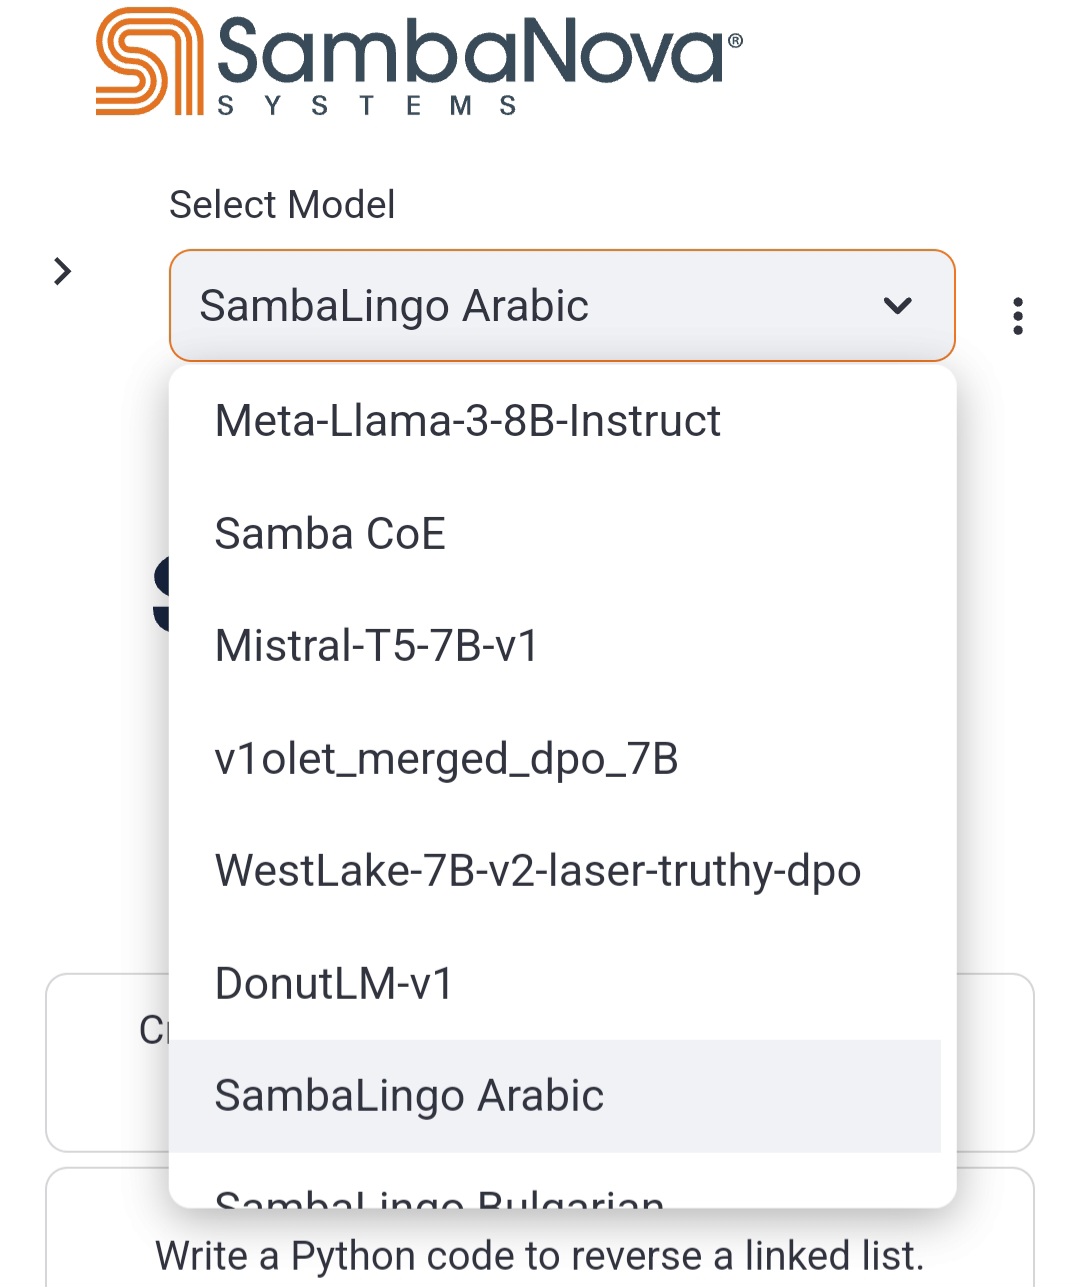Select v1olet_merged_dpo_7B model

[x=555, y=759]
